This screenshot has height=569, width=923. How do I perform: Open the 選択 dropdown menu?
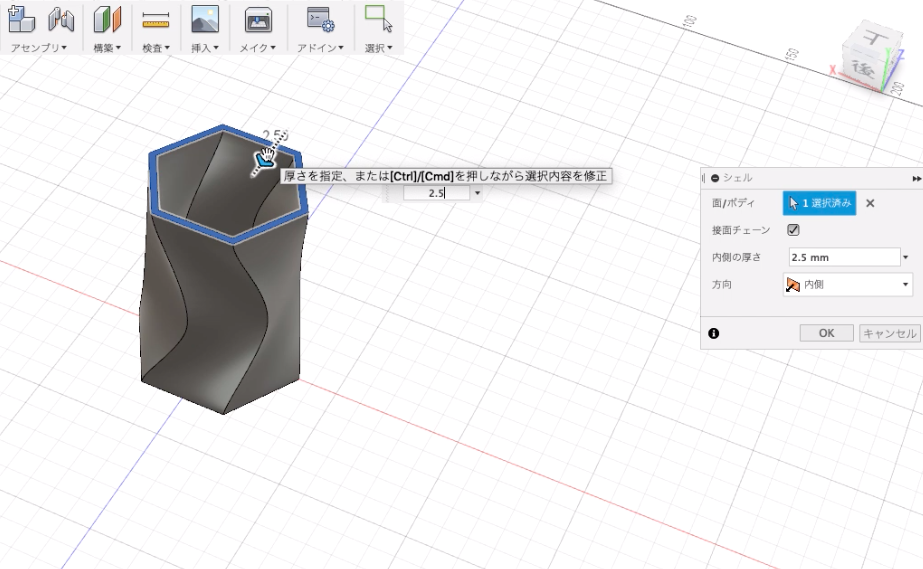point(378,48)
